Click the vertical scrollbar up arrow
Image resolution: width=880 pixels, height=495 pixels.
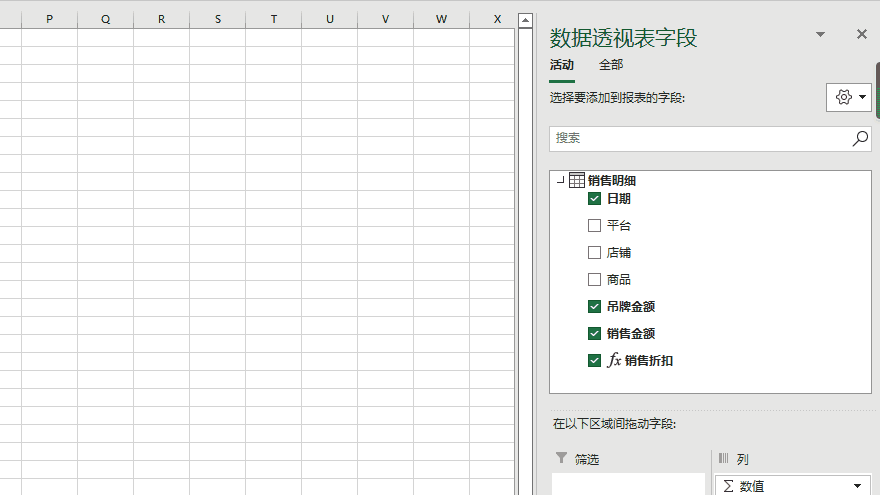pos(525,21)
